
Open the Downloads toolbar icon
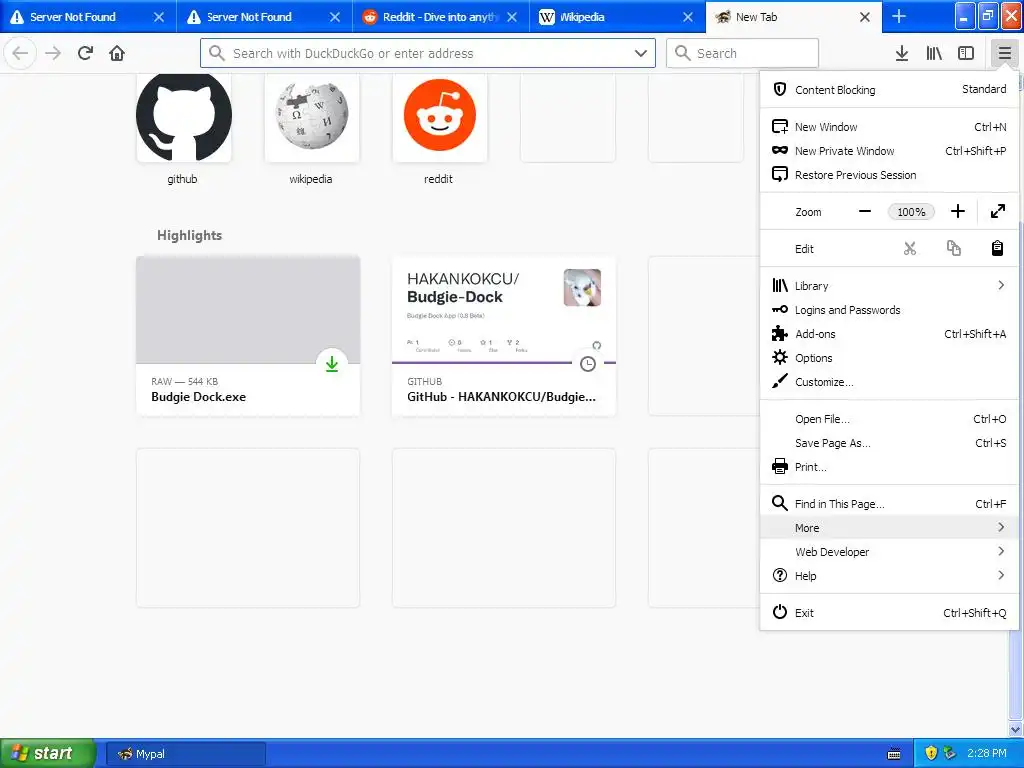coord(901,53)
